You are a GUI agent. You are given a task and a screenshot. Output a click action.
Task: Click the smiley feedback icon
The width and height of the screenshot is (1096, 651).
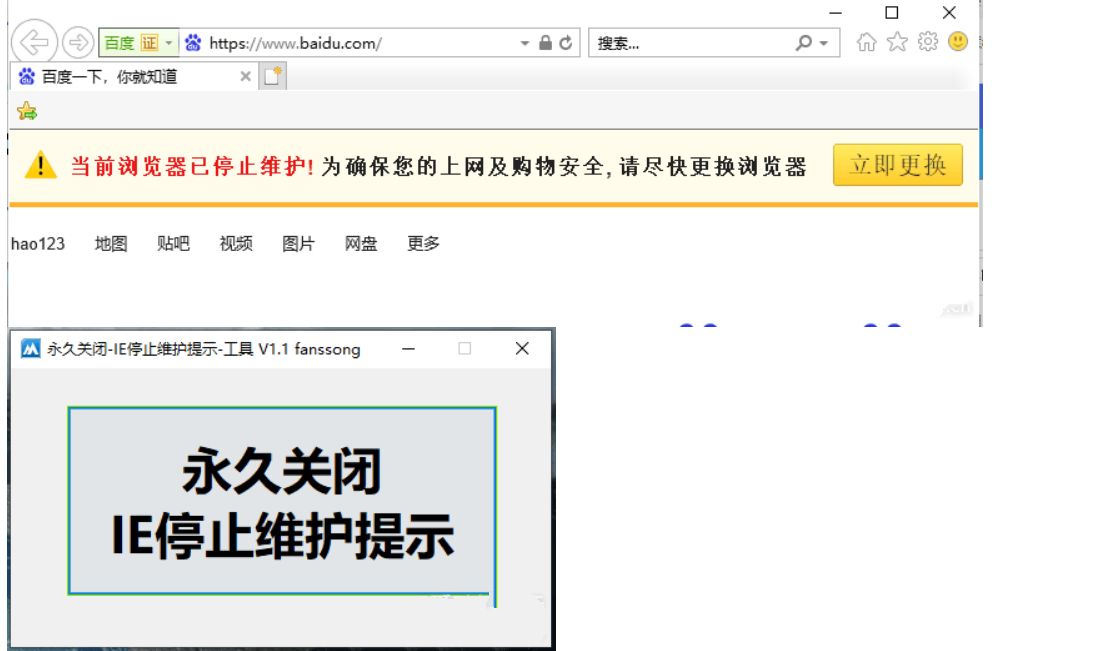[958, 42]
